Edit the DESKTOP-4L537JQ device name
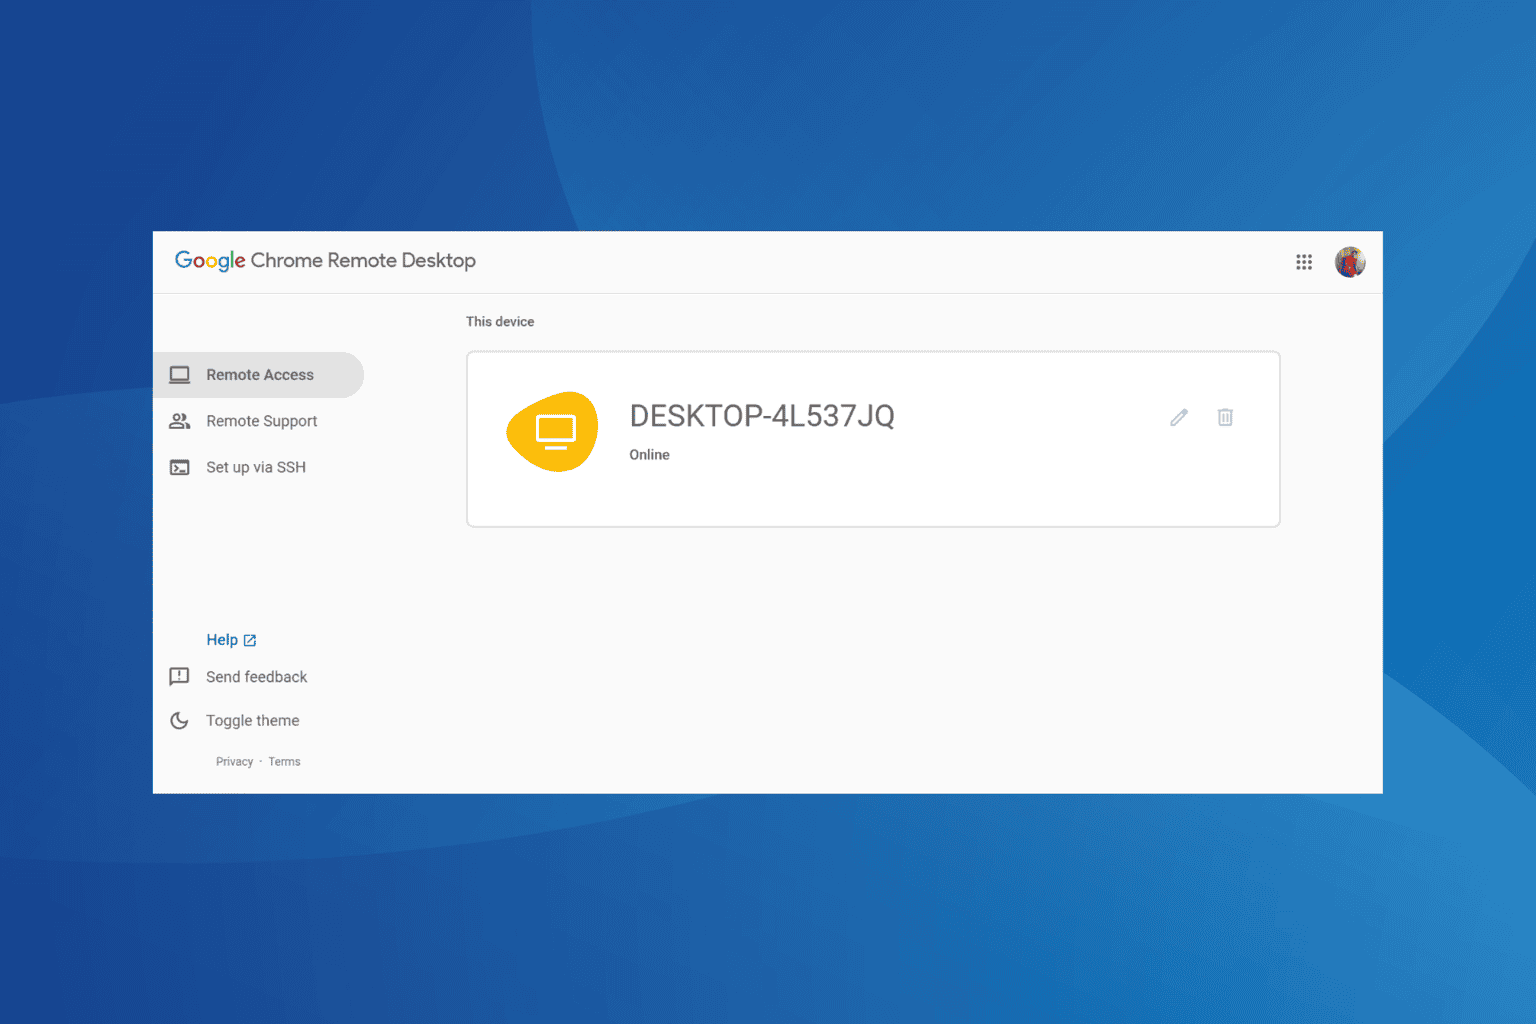The width and height of the screenshot is (1536, 1024). (1179, 417)
